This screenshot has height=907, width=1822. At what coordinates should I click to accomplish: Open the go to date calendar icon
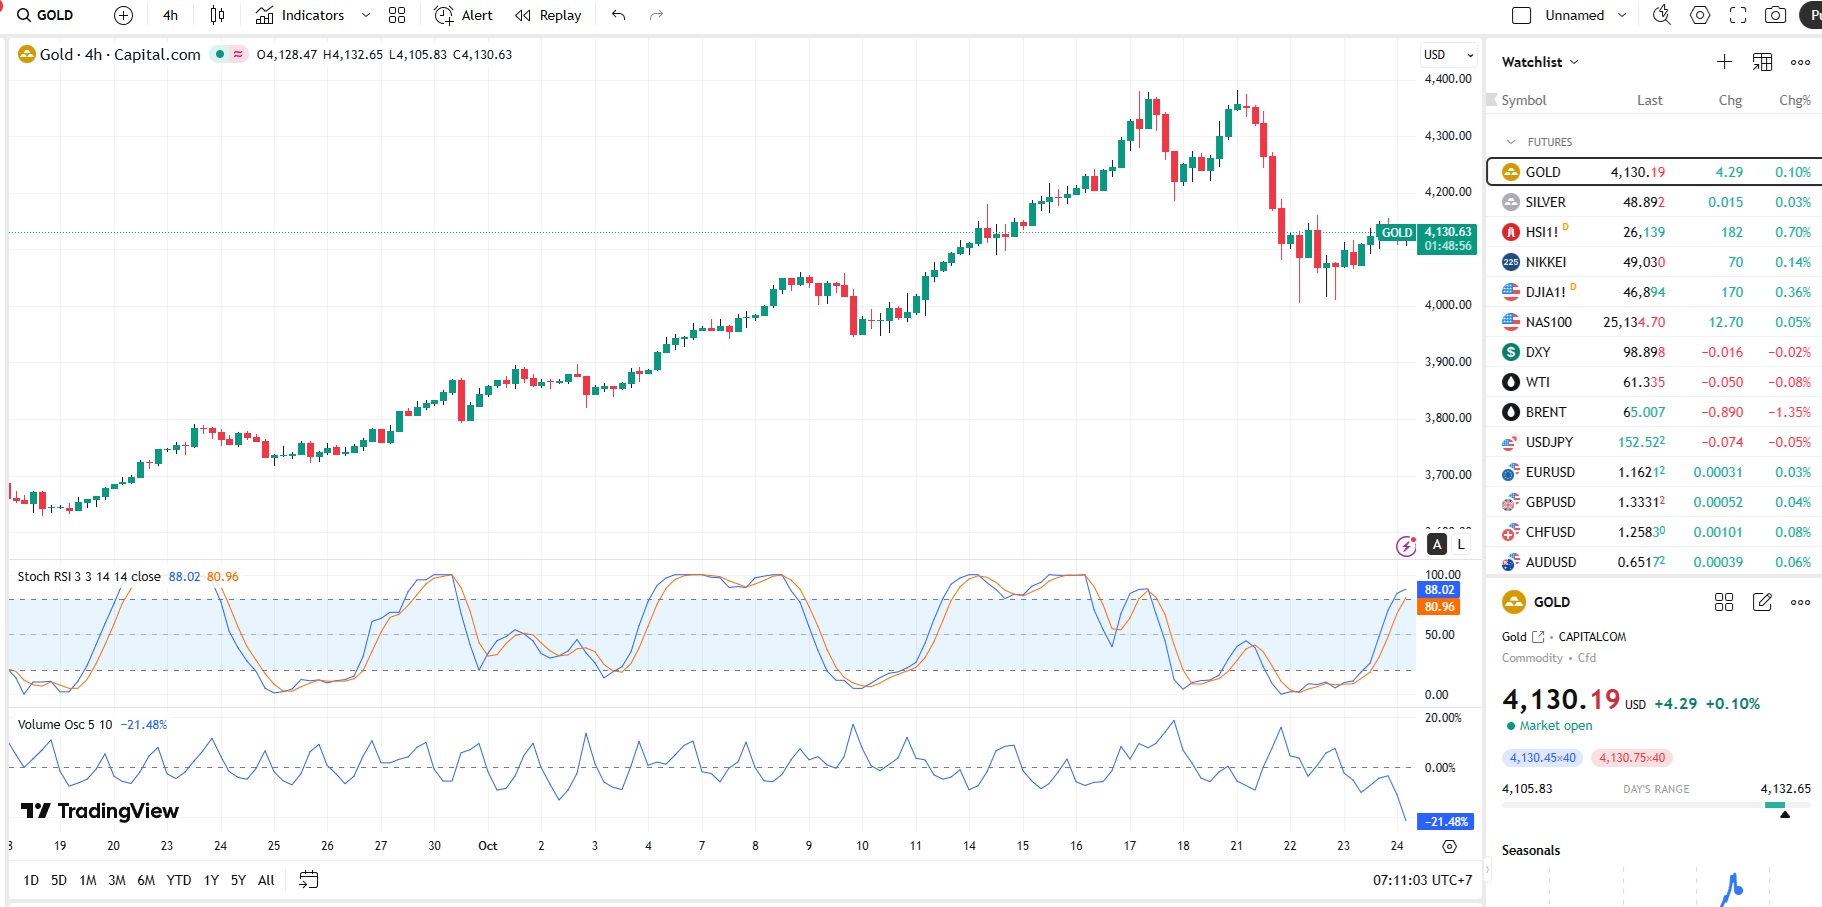(x=309, y=880)
